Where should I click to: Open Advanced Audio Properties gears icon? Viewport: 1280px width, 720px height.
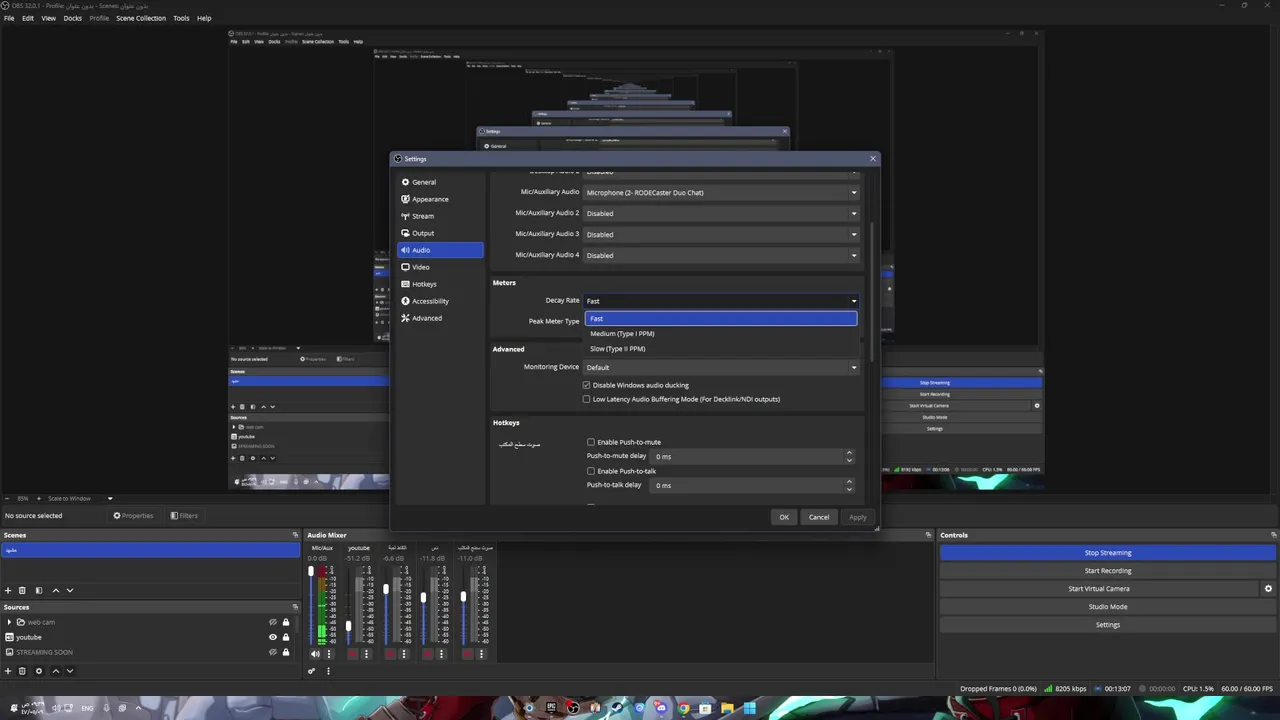pyautogui.click(x=311, y=671)
